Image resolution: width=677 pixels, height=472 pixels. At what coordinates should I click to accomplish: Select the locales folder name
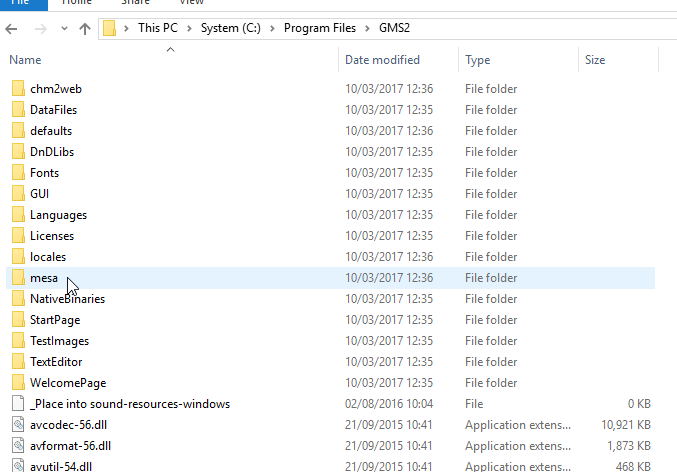(x=48, y=257)
